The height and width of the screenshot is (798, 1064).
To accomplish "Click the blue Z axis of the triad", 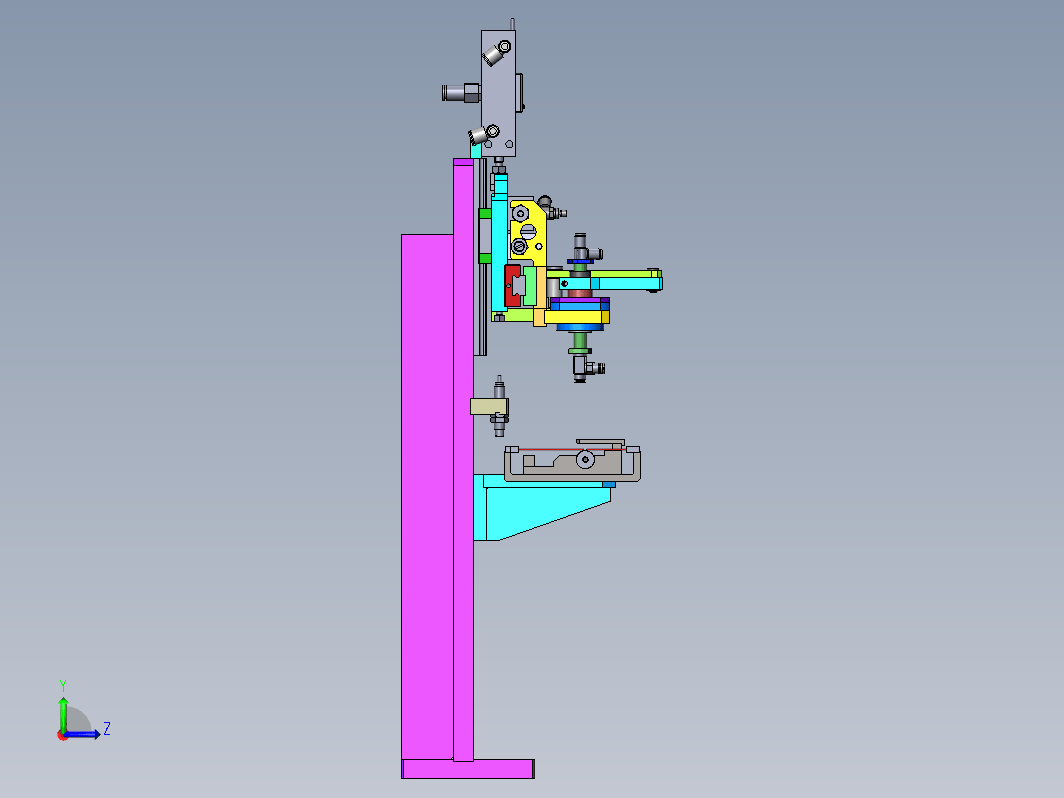I will [x=83, y=734].
